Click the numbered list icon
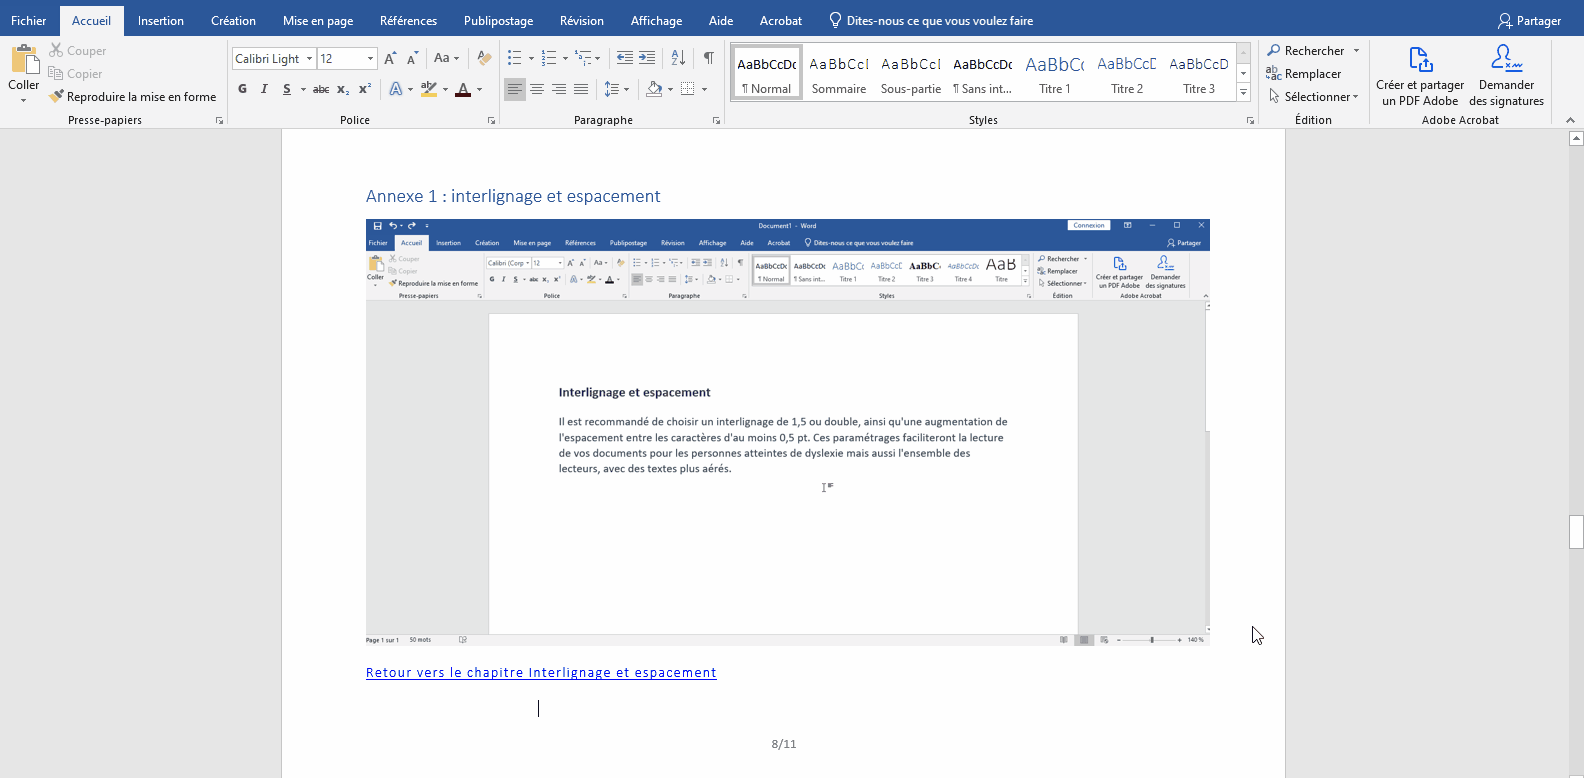Viewport: 1584px width, 778px height. click(x=549, y=58)
